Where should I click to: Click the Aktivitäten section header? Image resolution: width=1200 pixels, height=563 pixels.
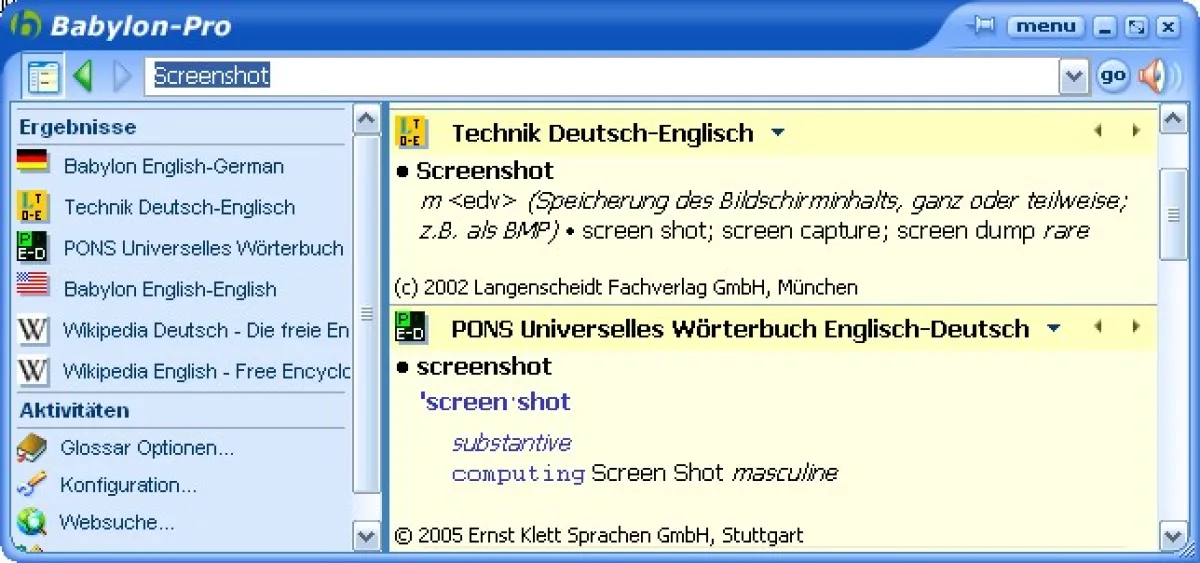[x=74, y=410]
